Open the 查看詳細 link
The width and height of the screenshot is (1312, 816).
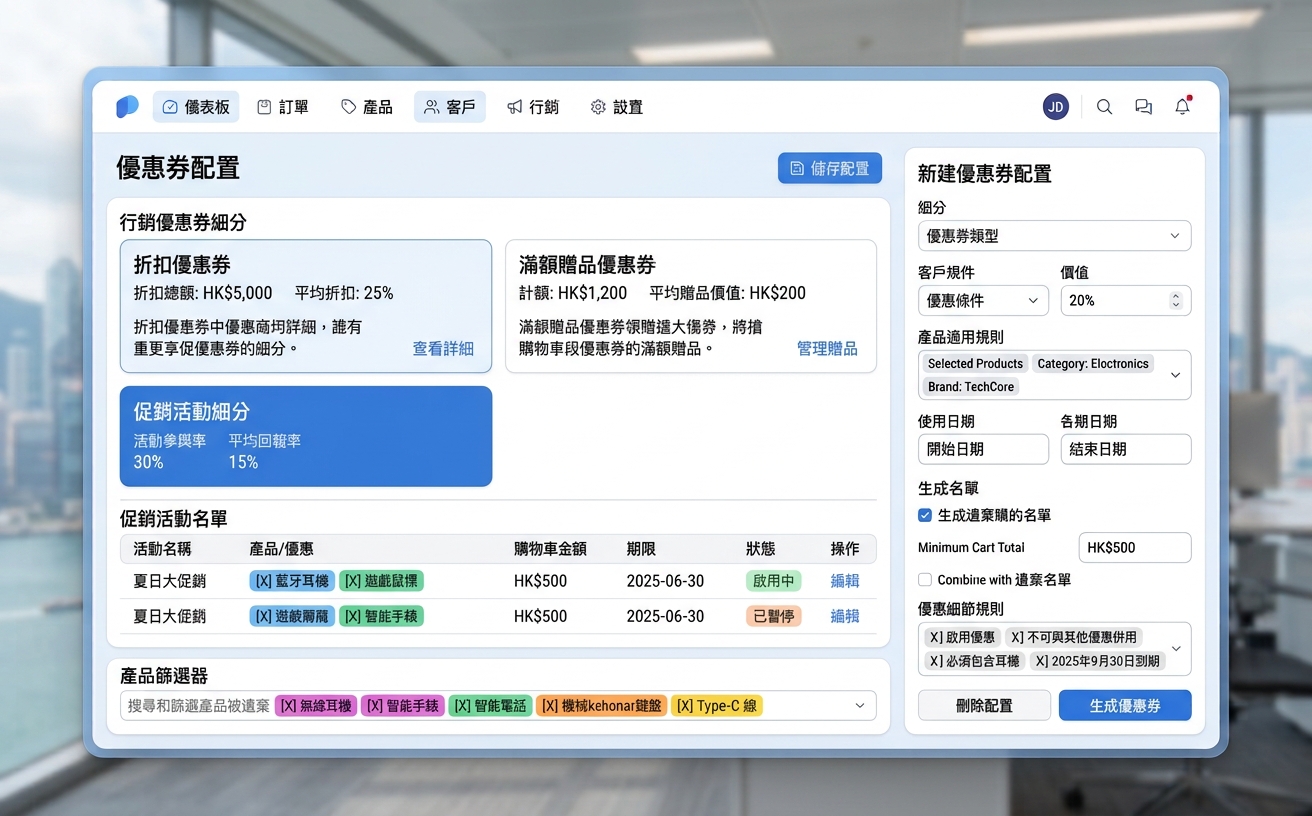[443, 349]
